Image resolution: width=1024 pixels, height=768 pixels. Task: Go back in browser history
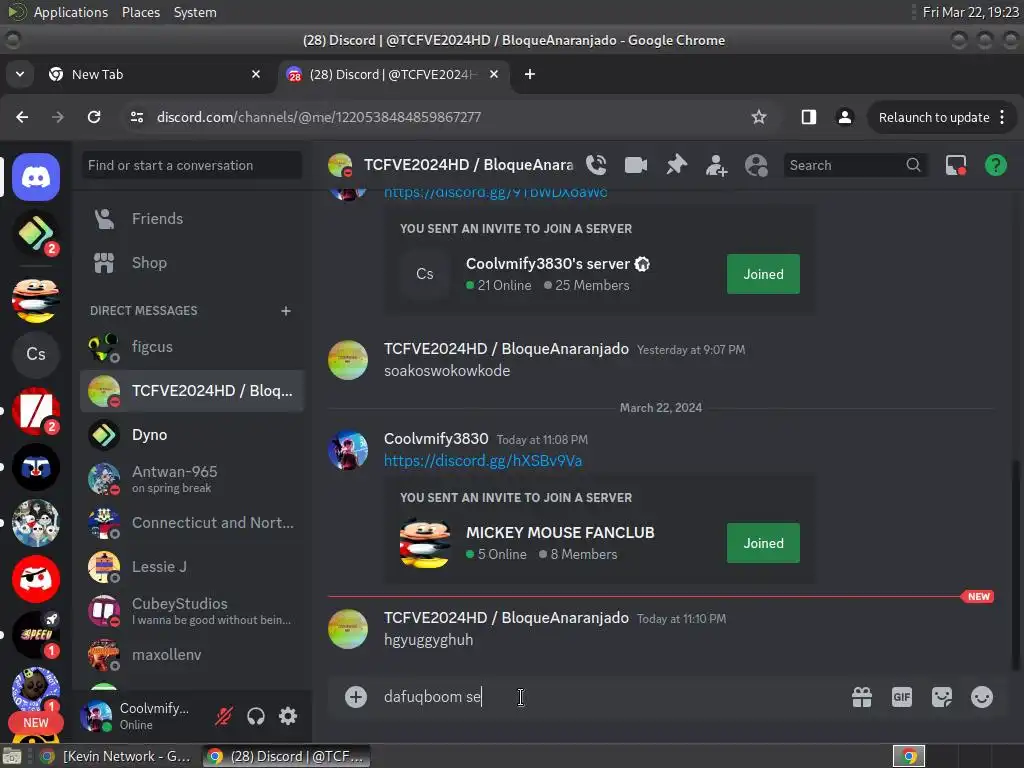(22, 117)
